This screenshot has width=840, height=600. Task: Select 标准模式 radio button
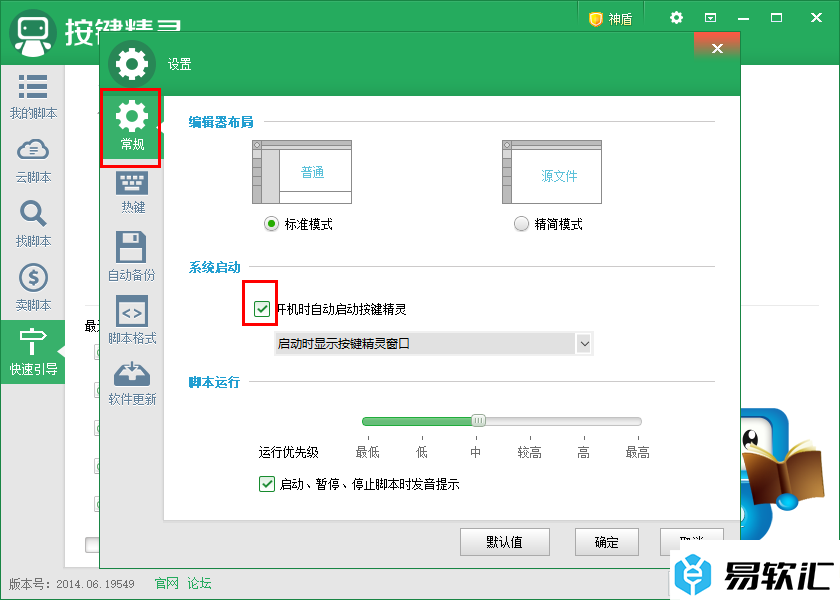(x=272, y=223)
